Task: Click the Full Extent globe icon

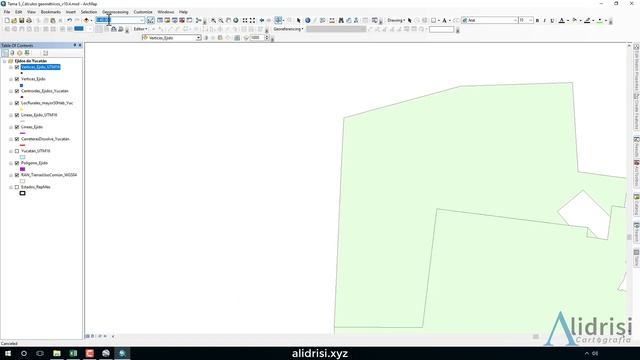Action: point(236,20)
